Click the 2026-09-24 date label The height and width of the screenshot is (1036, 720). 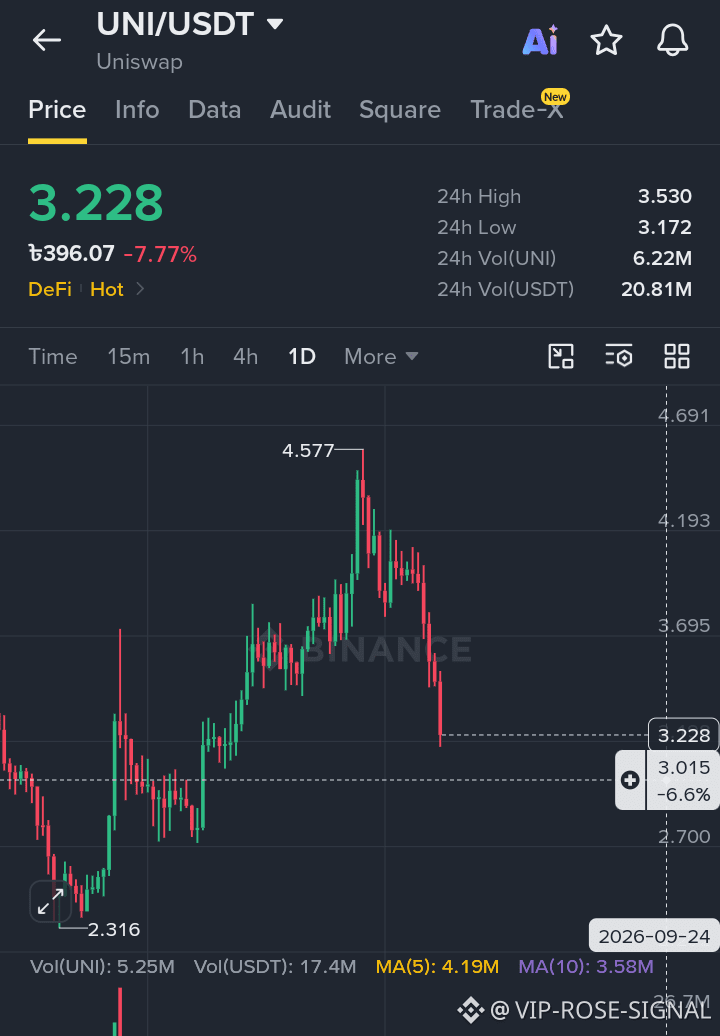654,936
